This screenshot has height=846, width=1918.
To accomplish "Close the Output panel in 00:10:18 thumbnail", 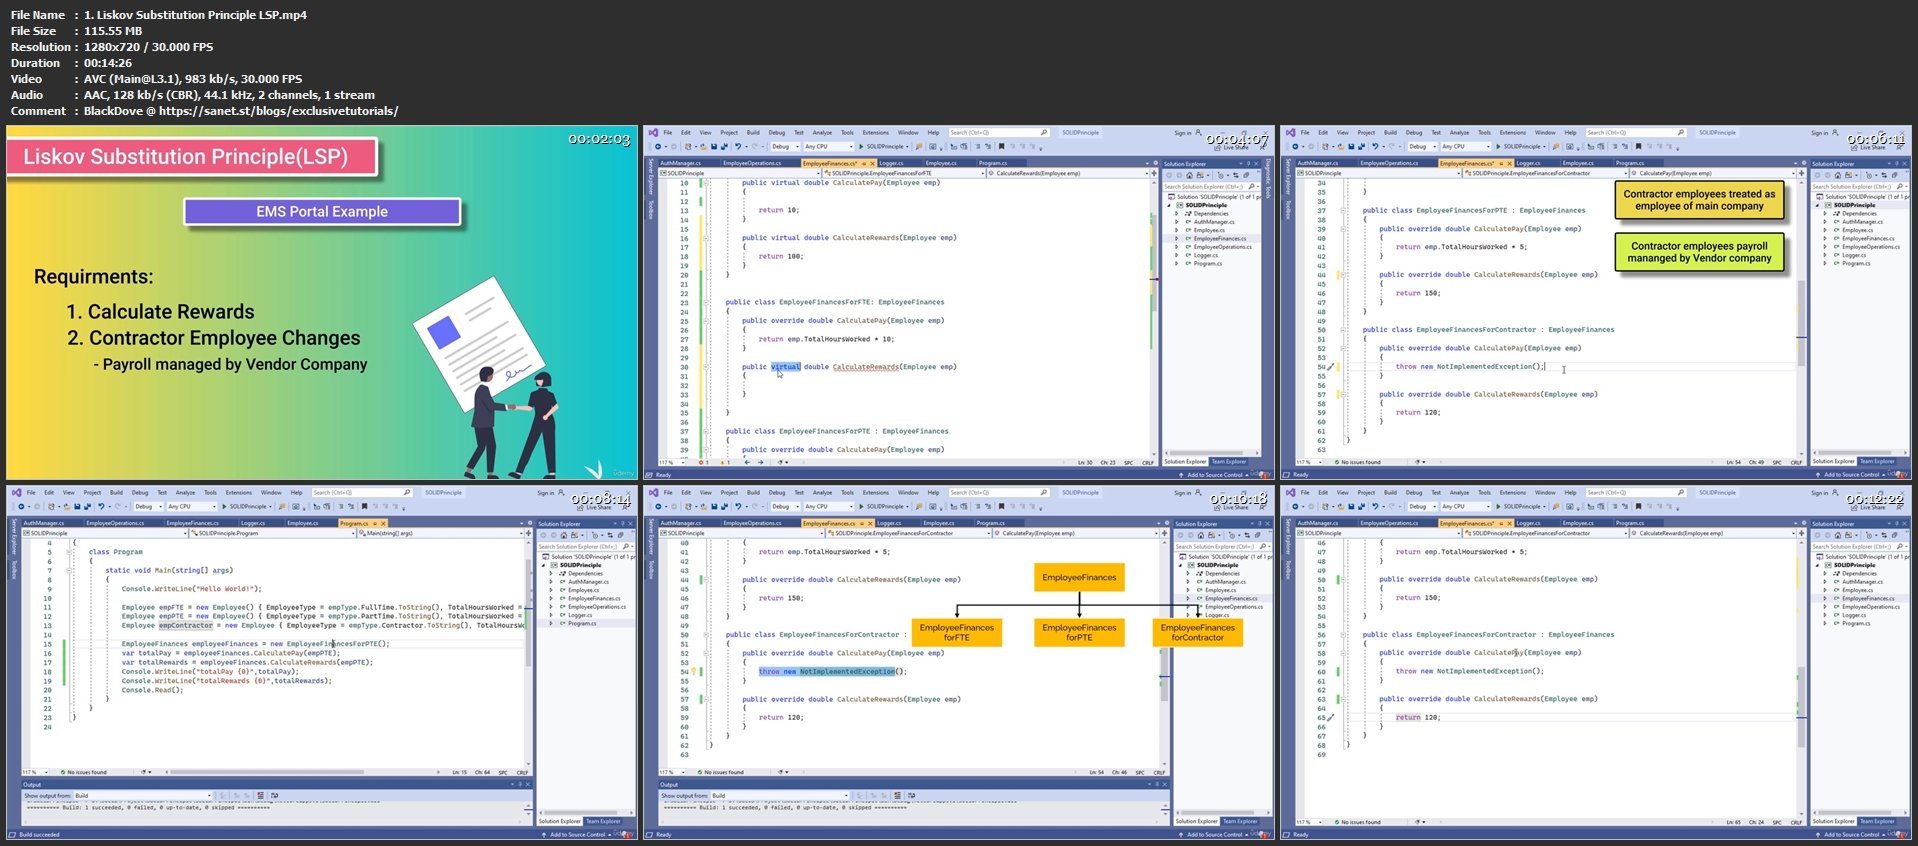I will coord(1165,784).
